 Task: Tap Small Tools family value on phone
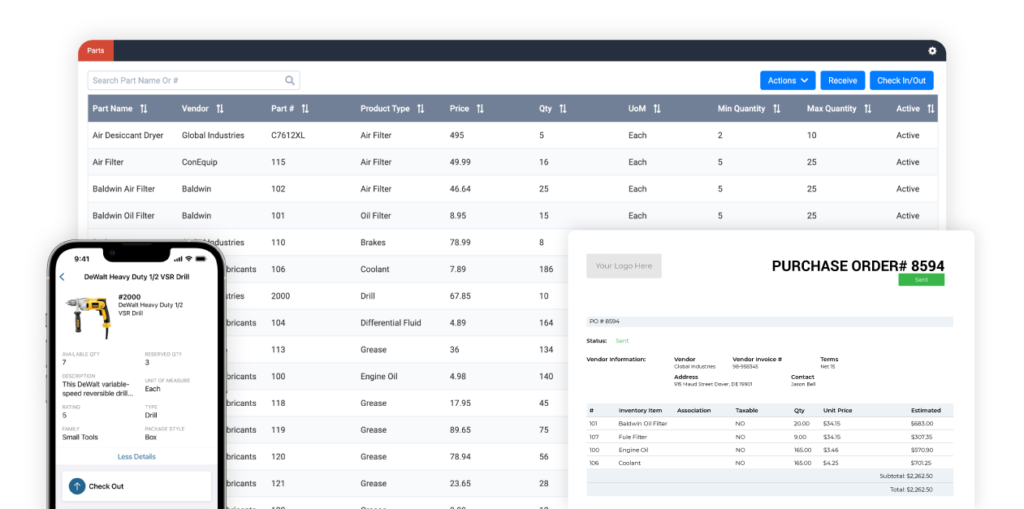tap(80, 437)
